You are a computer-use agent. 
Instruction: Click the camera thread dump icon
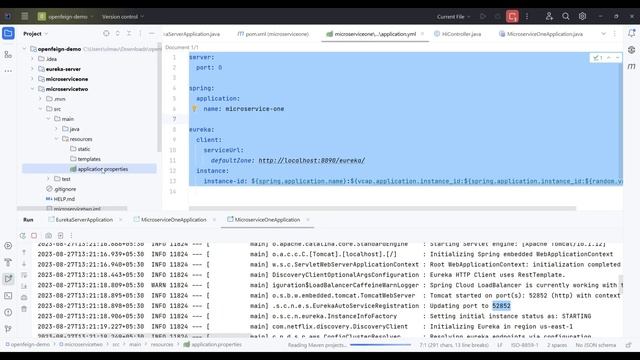(x=49, y=236)
